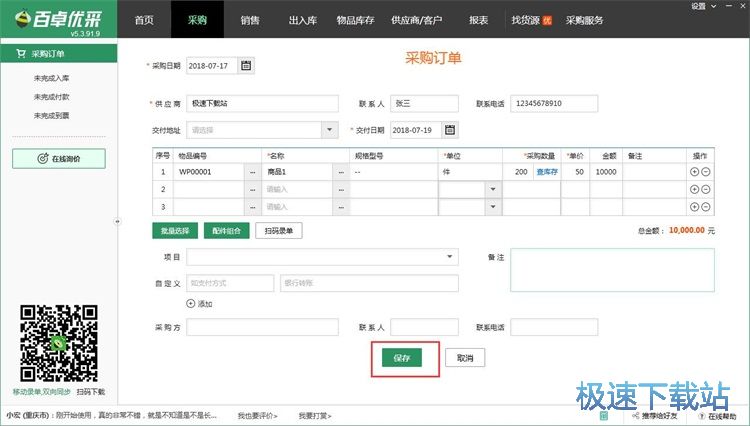Click the 备注 text area
Screen dimensions: 750x426
[x=613, y=270]
